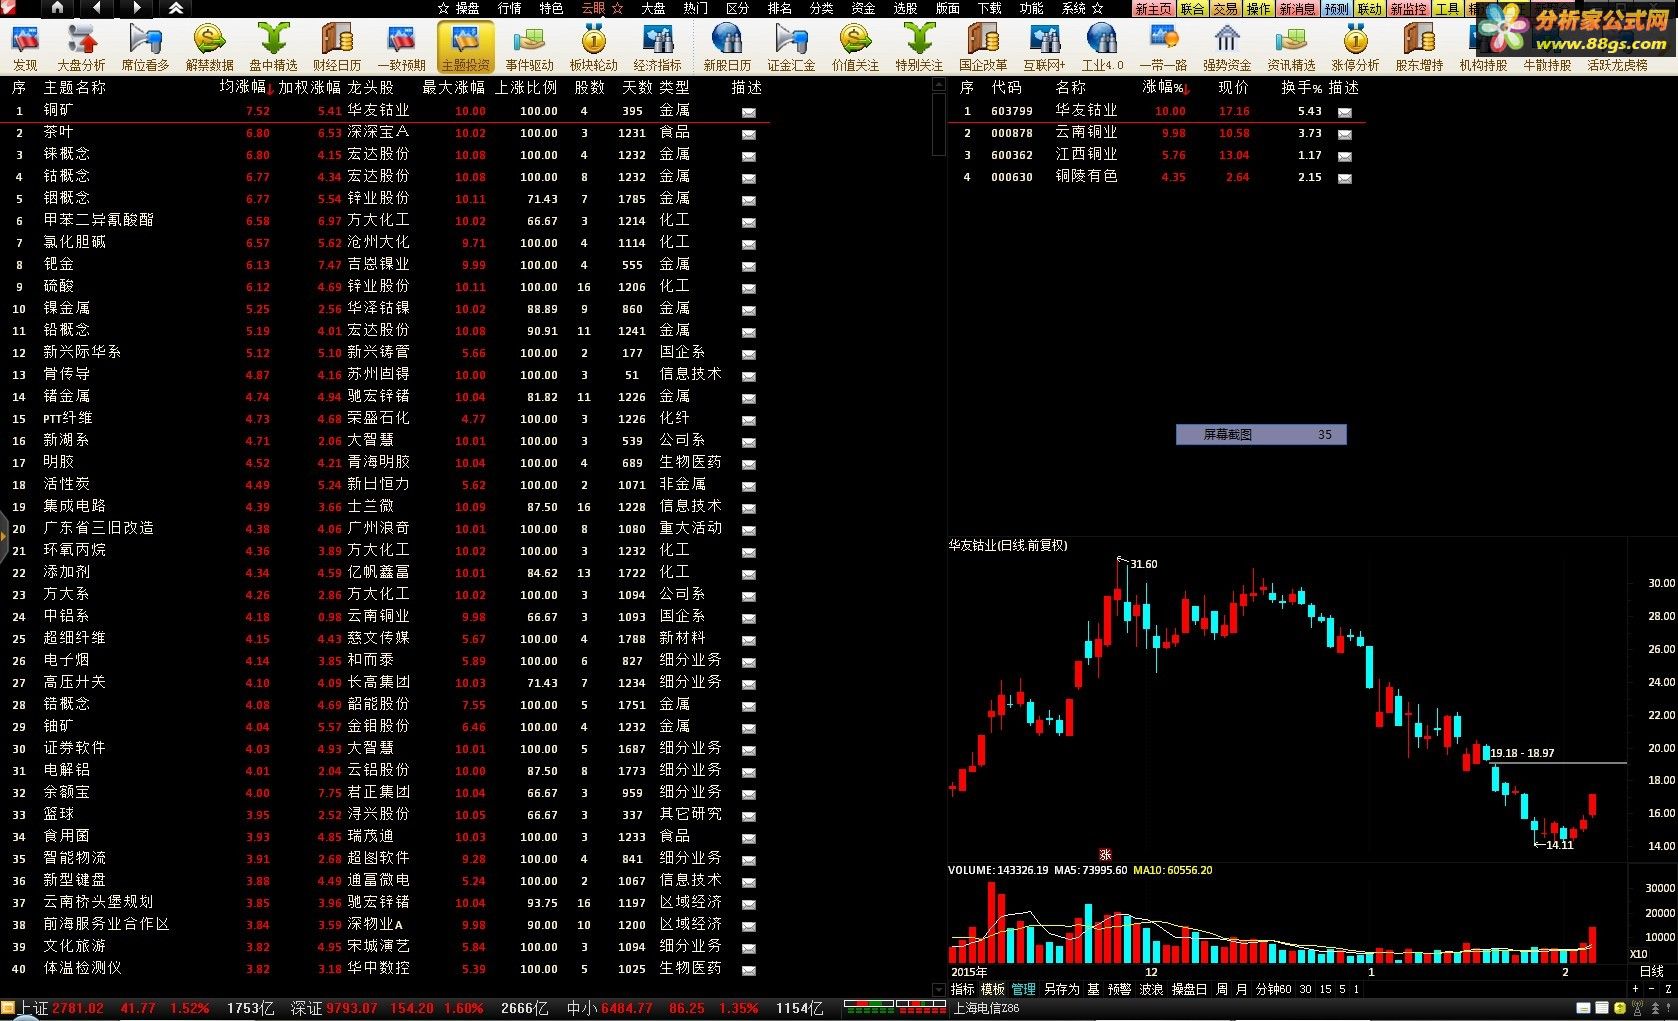Select stock 江西铜业 in right list
The width and height of the screenshot is (1678, 1021).
[1157, 155]
